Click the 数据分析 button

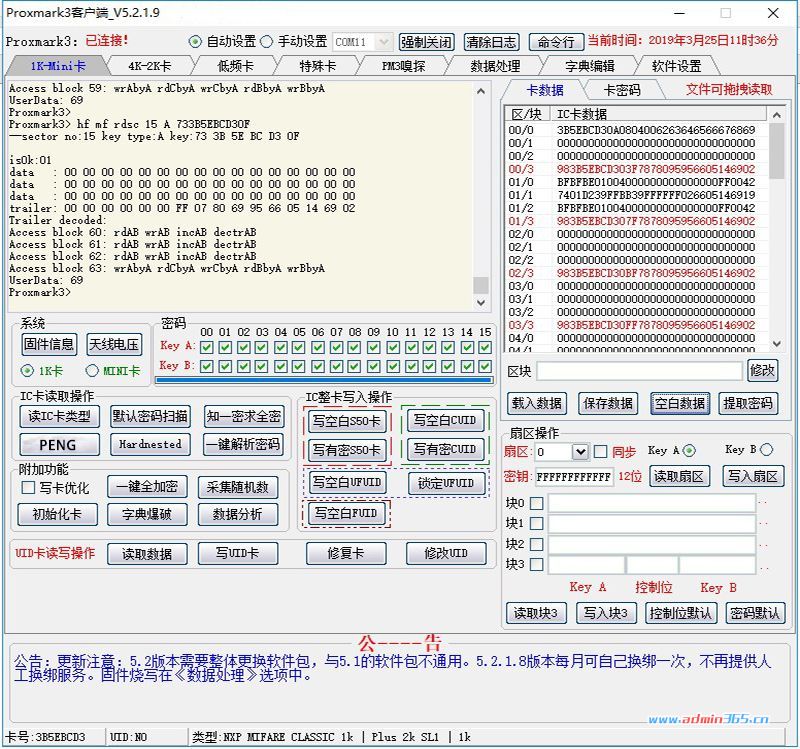pos(238,514)
